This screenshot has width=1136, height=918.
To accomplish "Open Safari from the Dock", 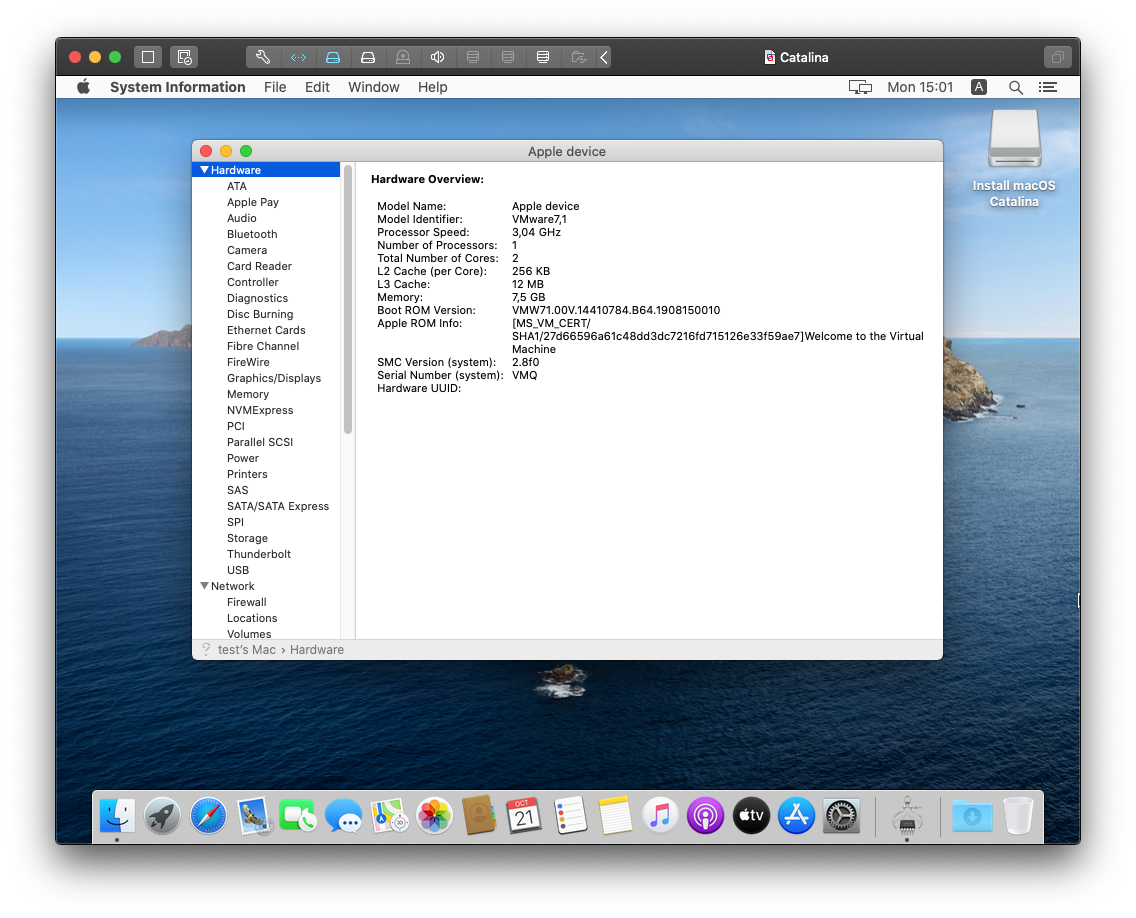I will 208,817.
